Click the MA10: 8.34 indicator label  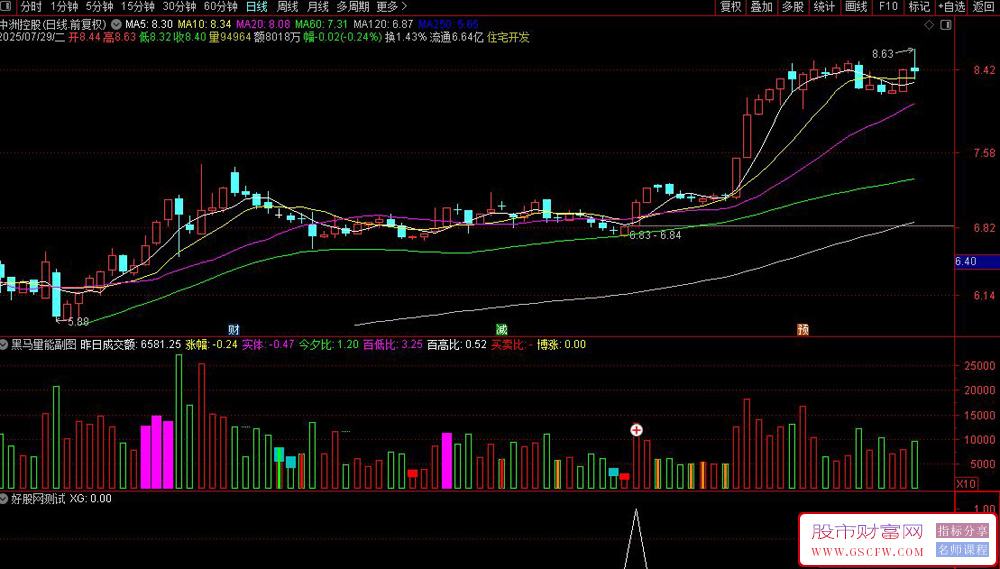(x=205, y=24)
